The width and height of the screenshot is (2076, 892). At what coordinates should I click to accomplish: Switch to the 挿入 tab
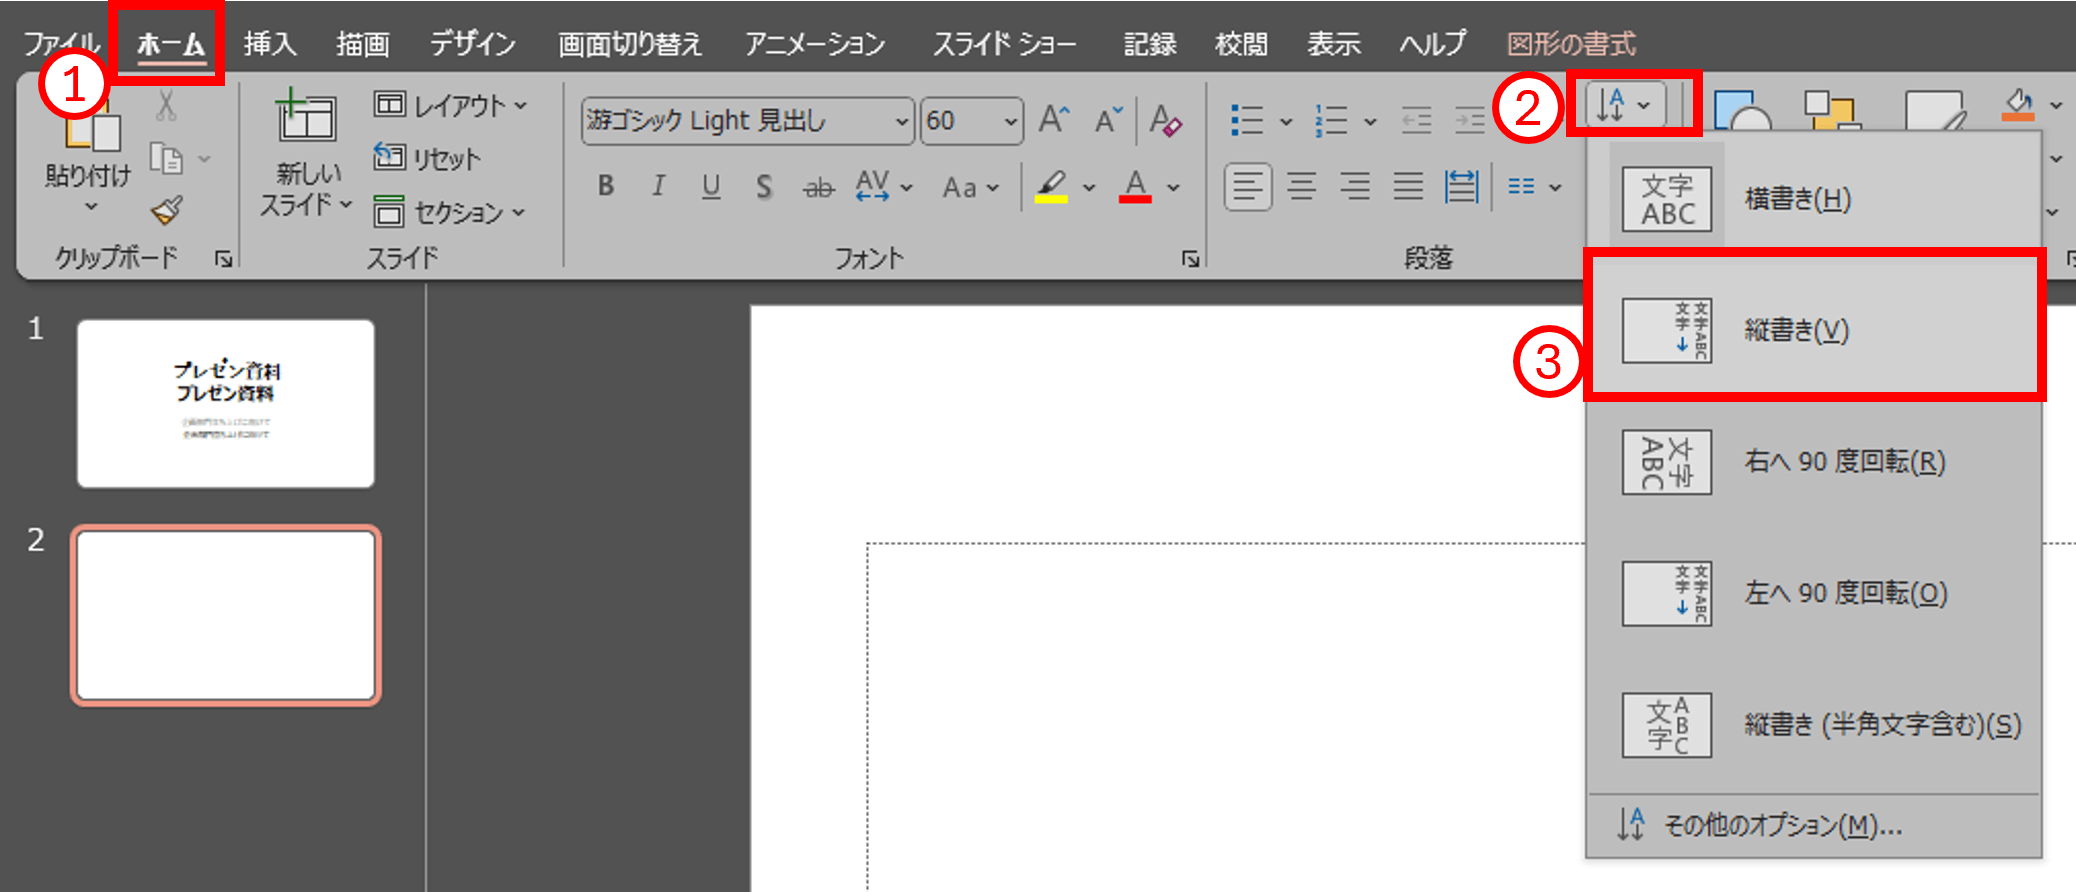coord(270,44)
